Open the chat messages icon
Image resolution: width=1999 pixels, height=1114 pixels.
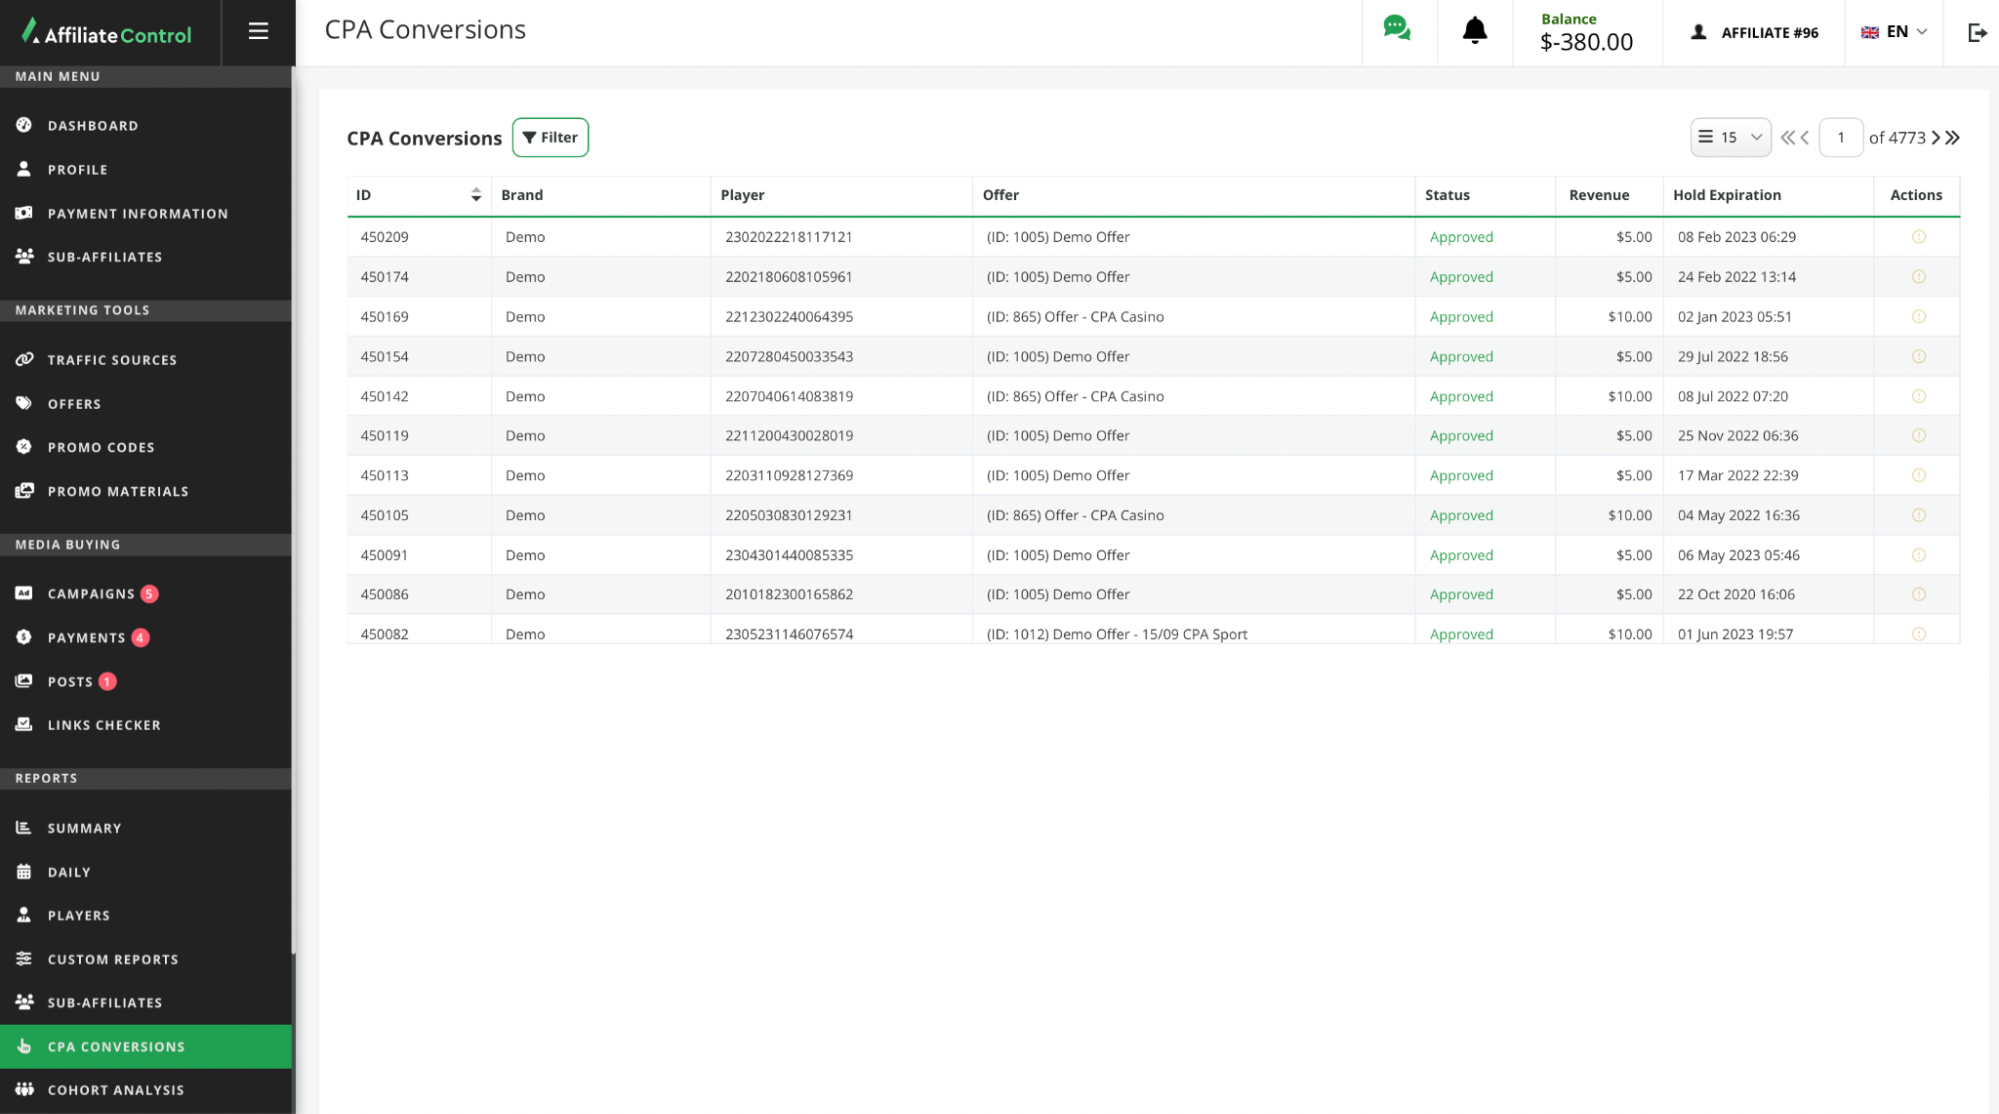(x=1397, y=29)
